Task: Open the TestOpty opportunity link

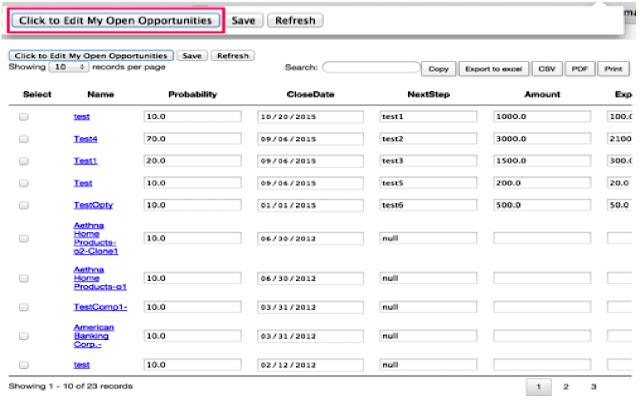Action: (93, 205)
